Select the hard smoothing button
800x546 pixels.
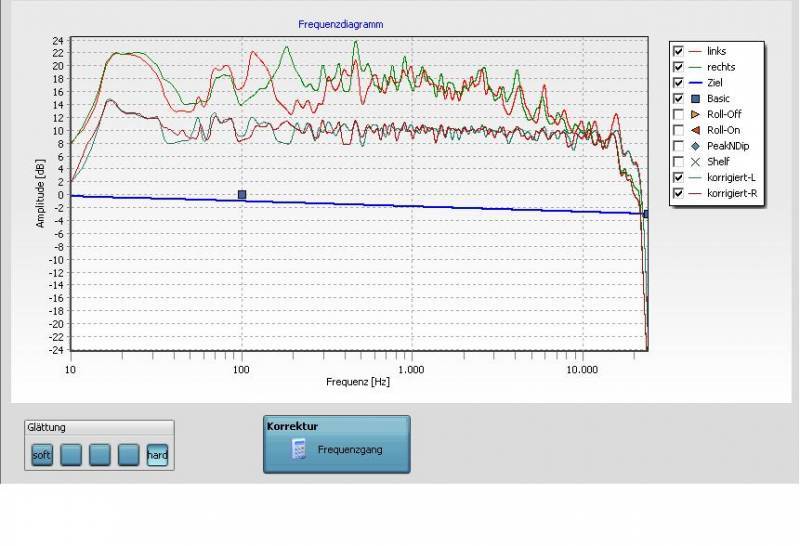158,455
